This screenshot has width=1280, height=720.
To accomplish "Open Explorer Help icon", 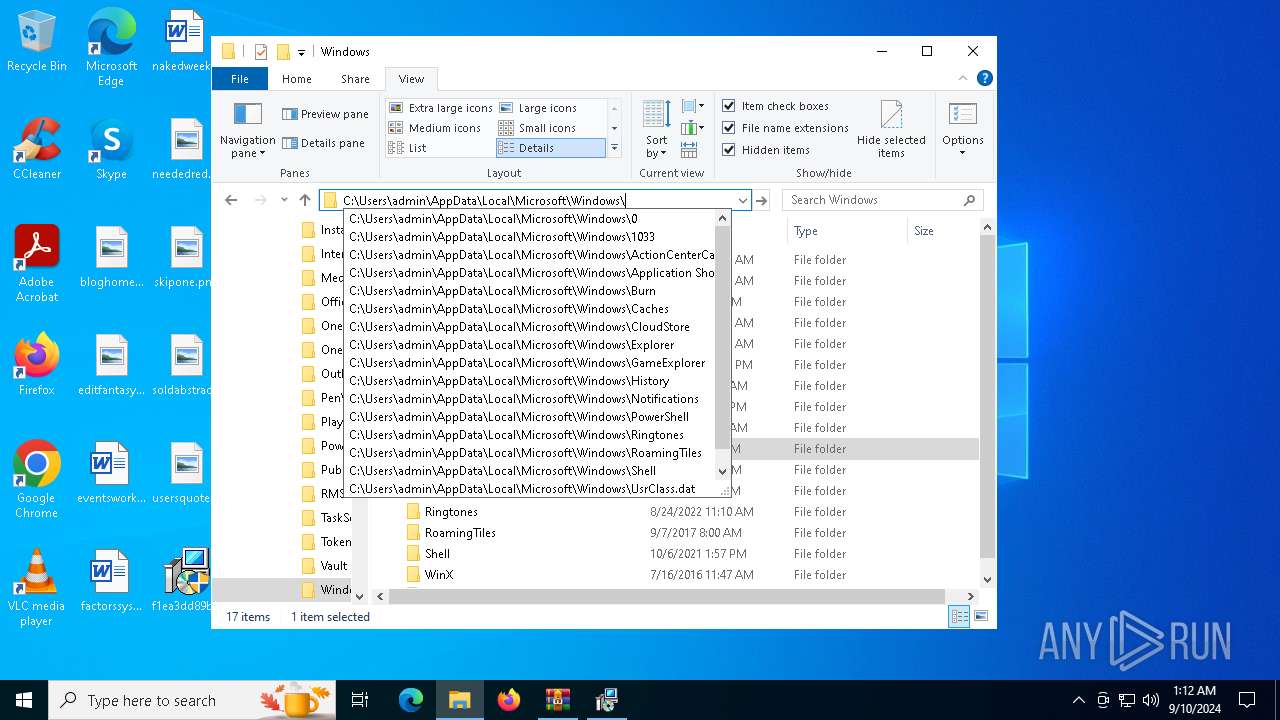I will (x=984, y=78).
